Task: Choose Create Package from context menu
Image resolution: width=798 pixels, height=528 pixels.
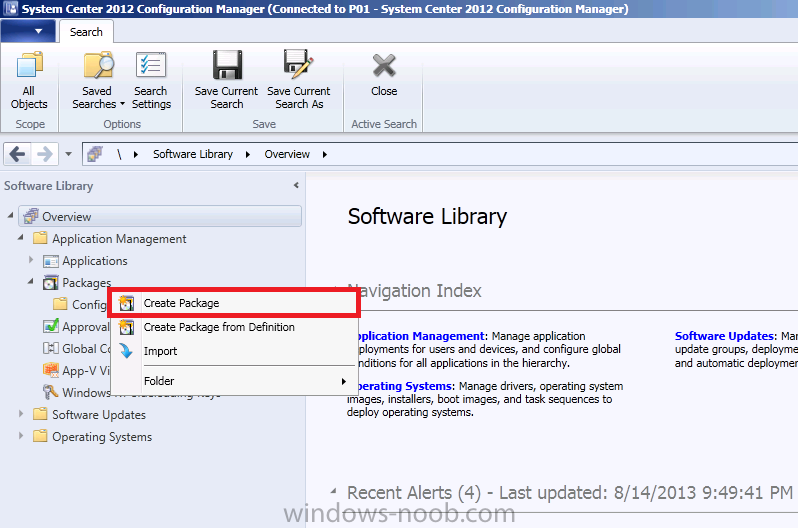Action: click(181, 303)
